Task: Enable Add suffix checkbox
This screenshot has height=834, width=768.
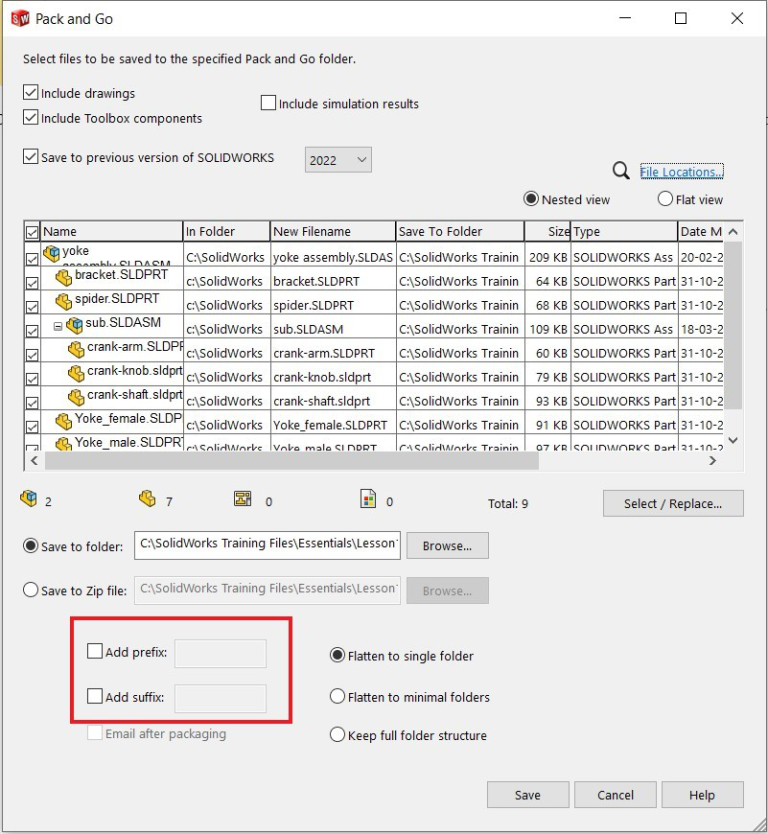Action: coord(95,696)
